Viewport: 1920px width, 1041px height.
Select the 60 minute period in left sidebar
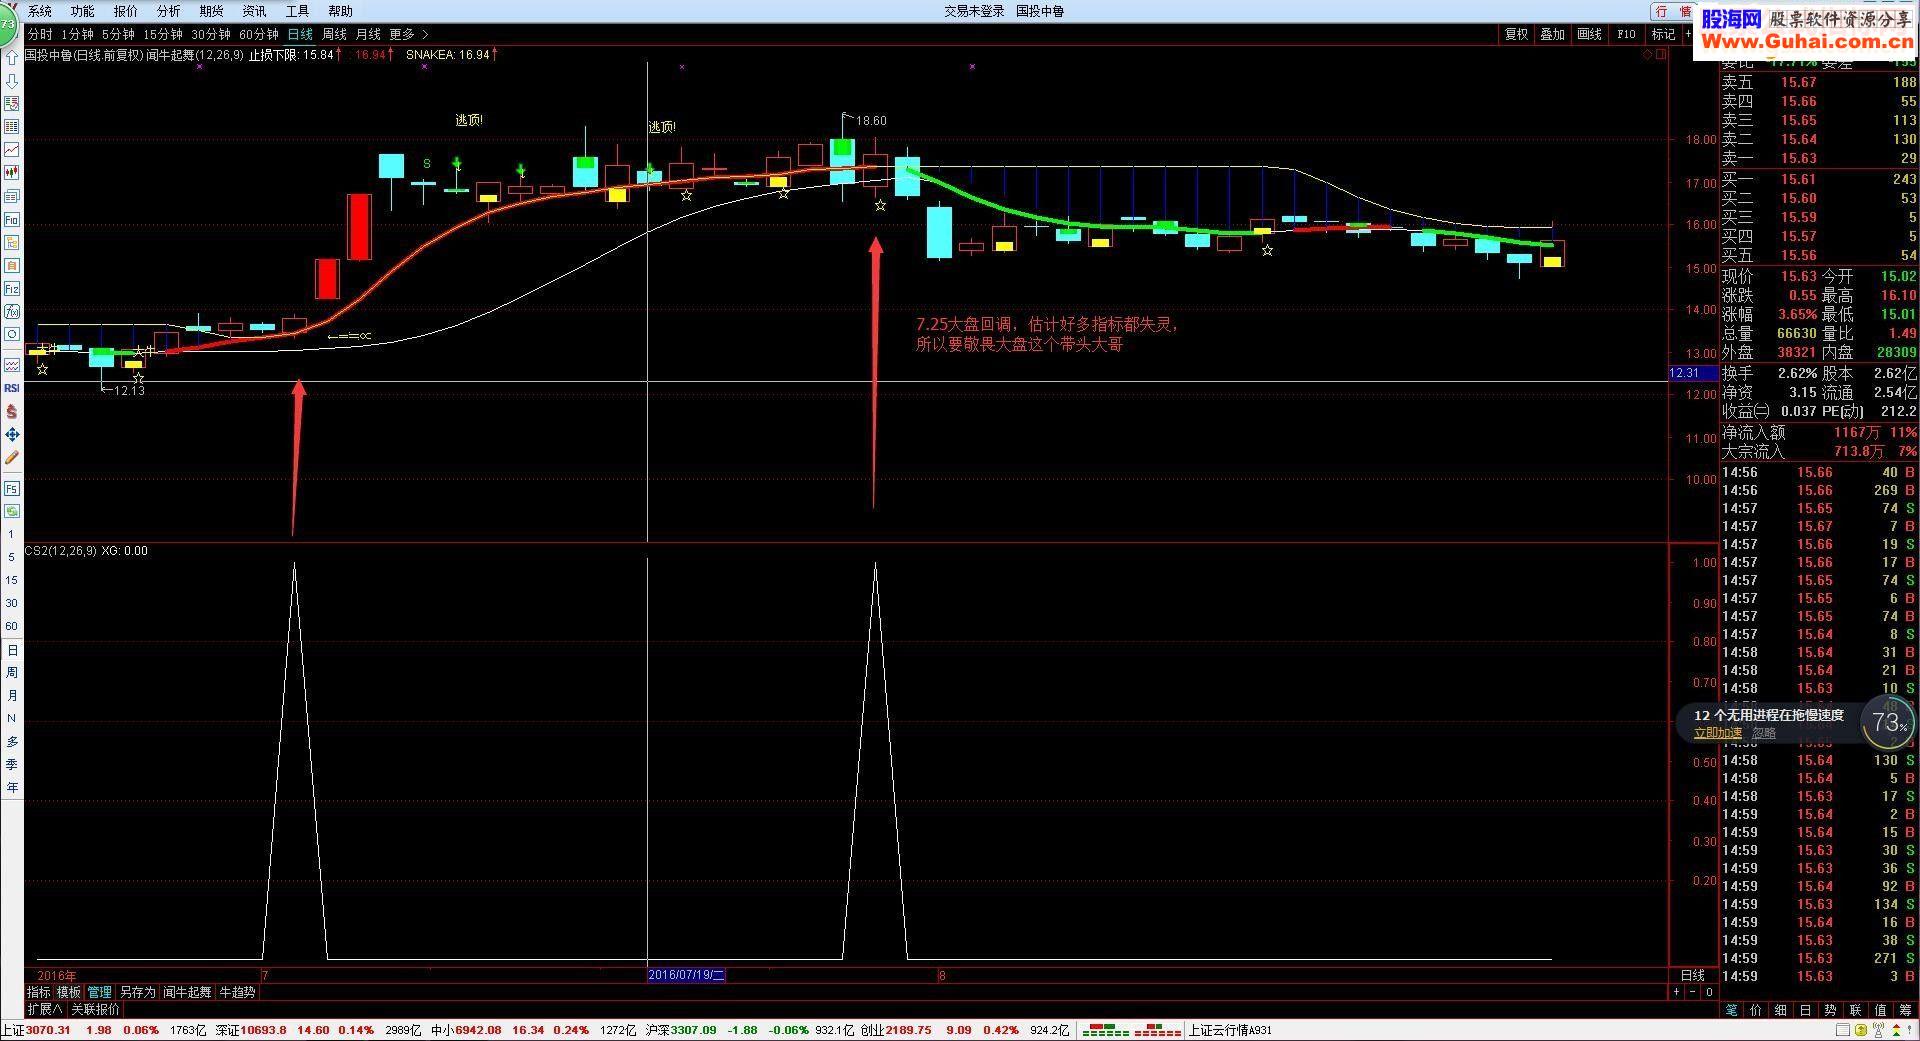tap(12, 626)
